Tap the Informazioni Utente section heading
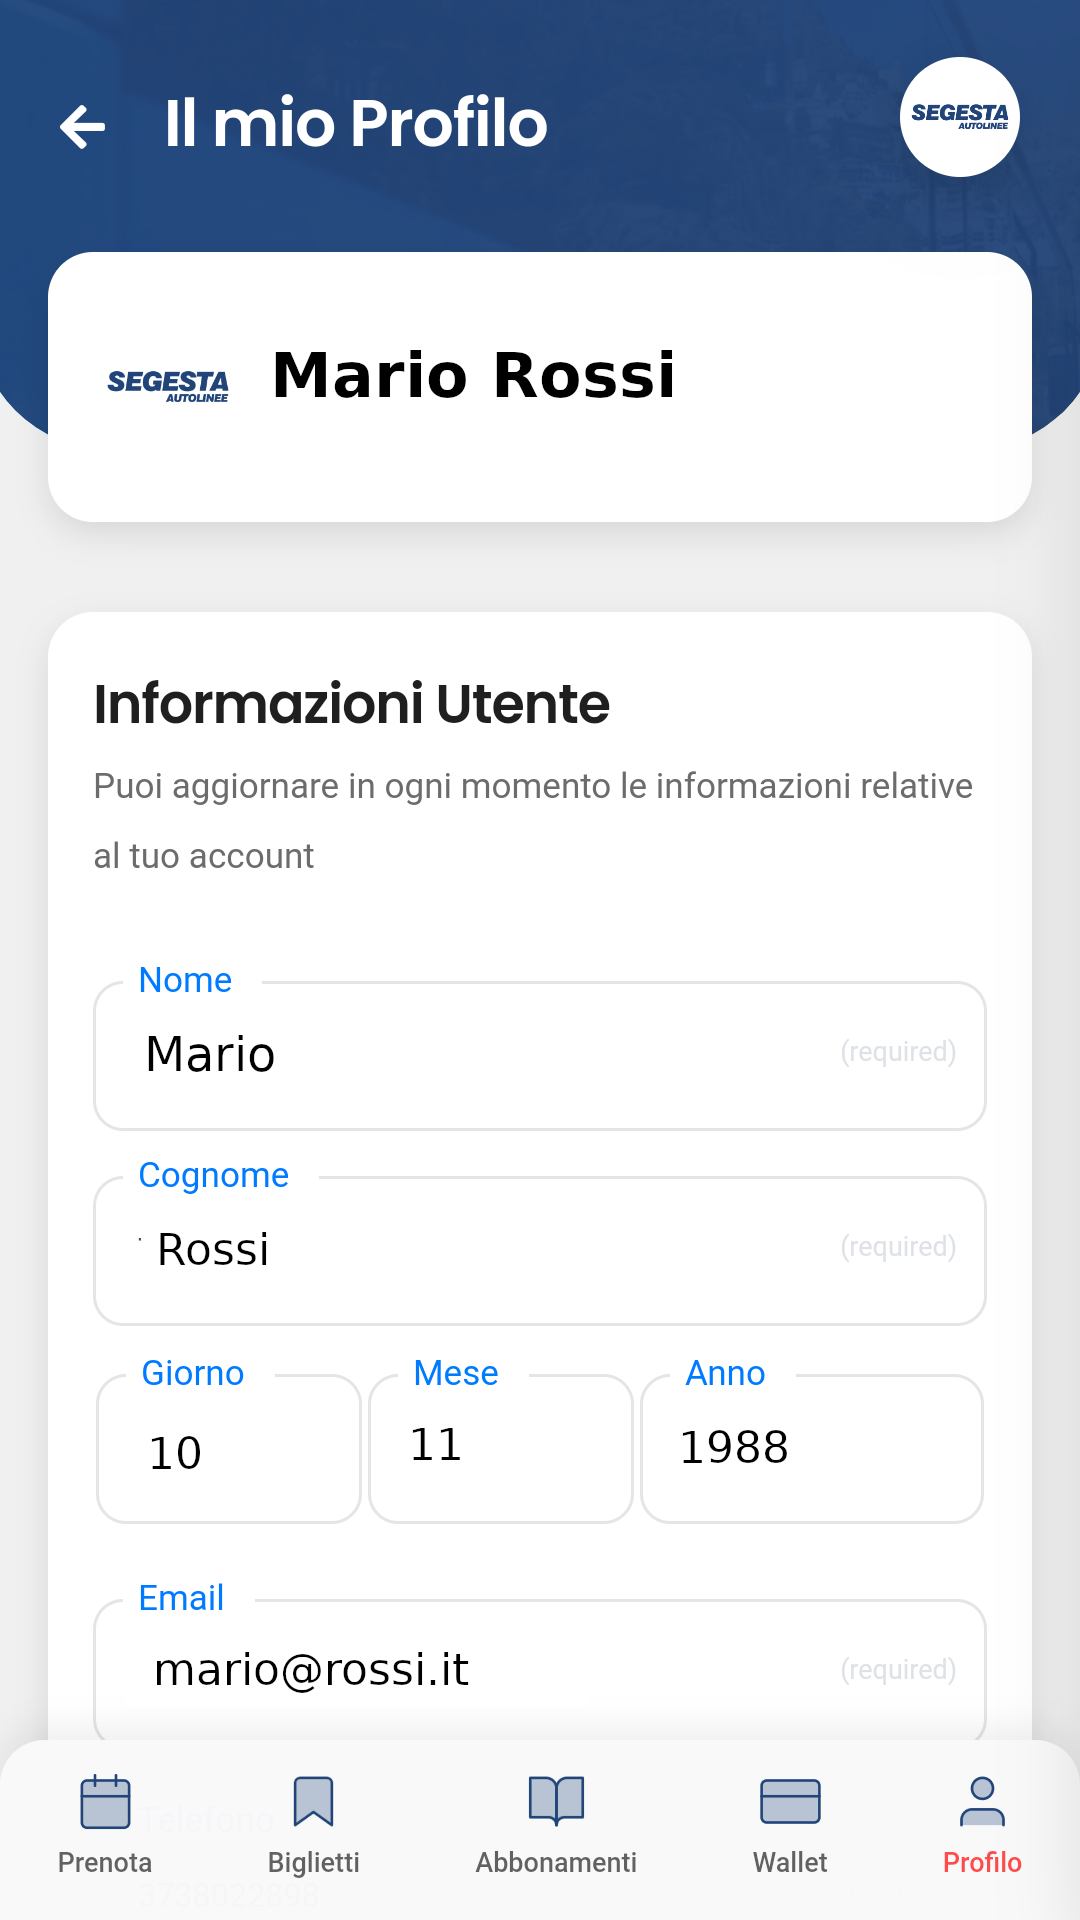Viewport: 1080px width, 1920px height. point(351,704)
